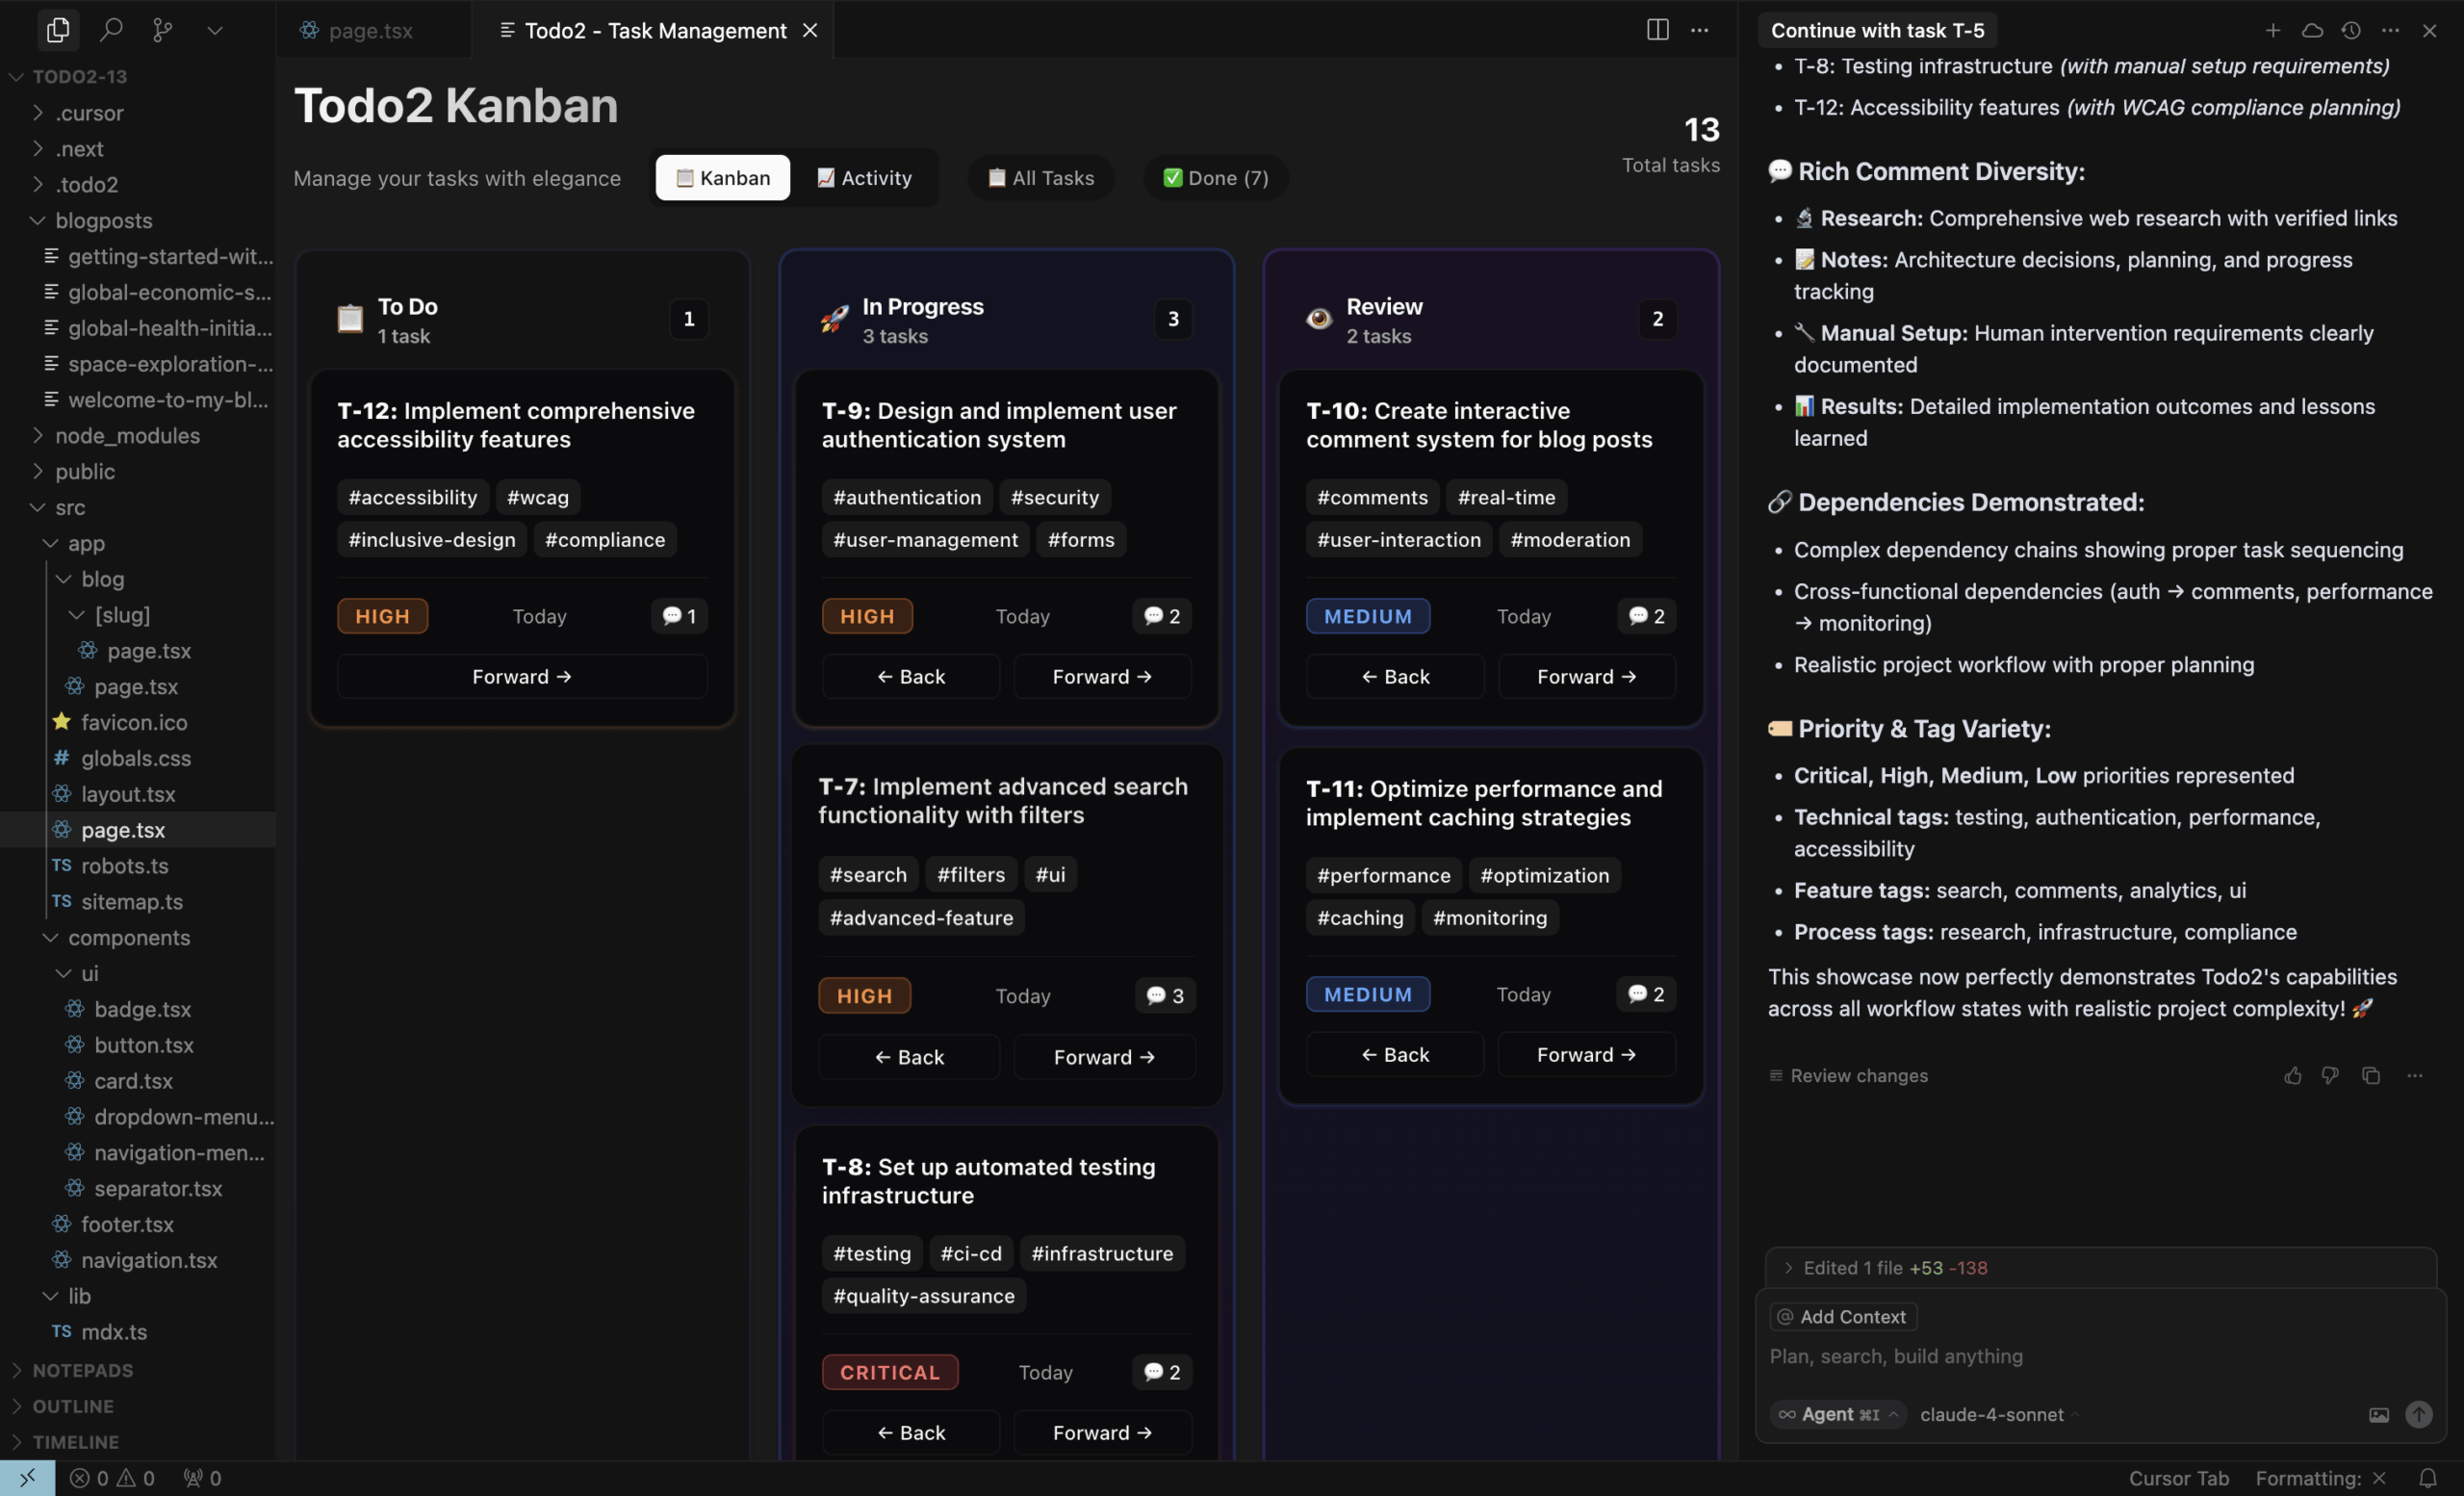
Task: Copy the chat response with copy icon
Action: click(2370, 1075)
